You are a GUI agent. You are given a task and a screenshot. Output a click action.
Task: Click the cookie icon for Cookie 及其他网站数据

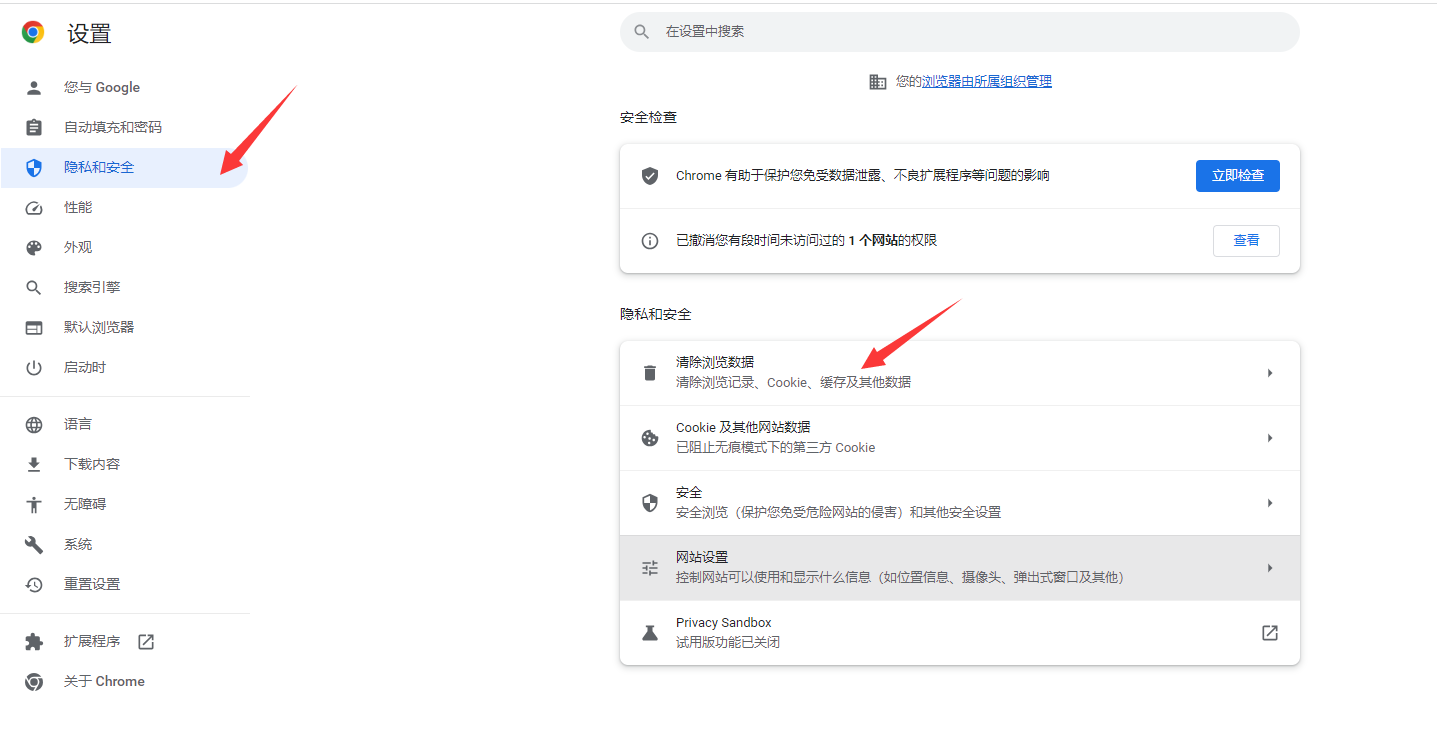pyautogui.click(x=650, y=438)
